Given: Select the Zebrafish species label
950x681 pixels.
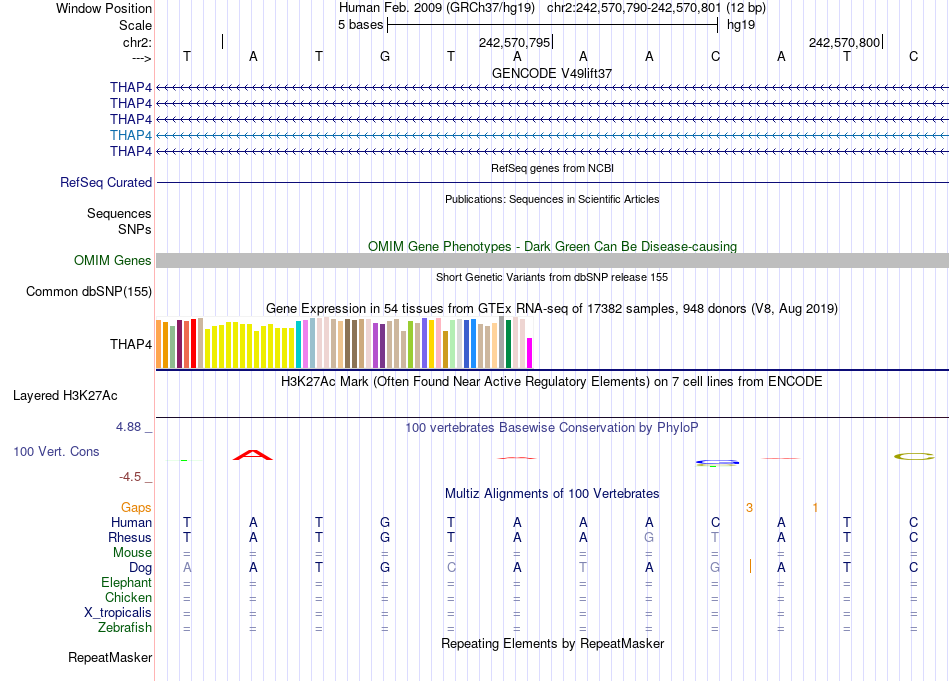Looking at the screenshot, I should (x=125, y=627).
